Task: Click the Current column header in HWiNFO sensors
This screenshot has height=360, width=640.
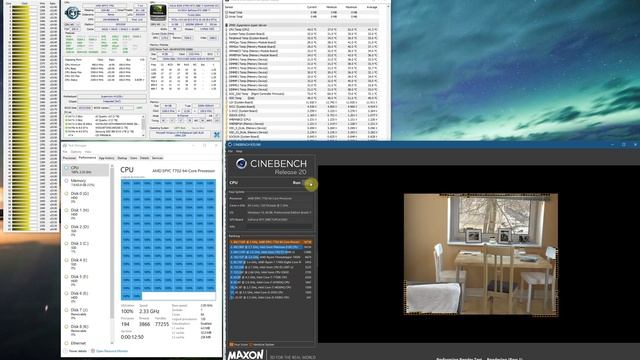Action: point(312,7)
